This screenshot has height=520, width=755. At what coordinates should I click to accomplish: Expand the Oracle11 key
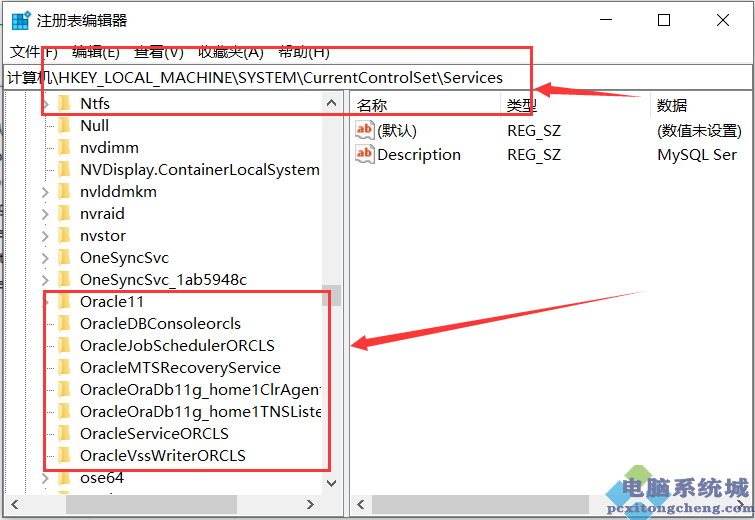pyautogui.click(x=46, y=302)
